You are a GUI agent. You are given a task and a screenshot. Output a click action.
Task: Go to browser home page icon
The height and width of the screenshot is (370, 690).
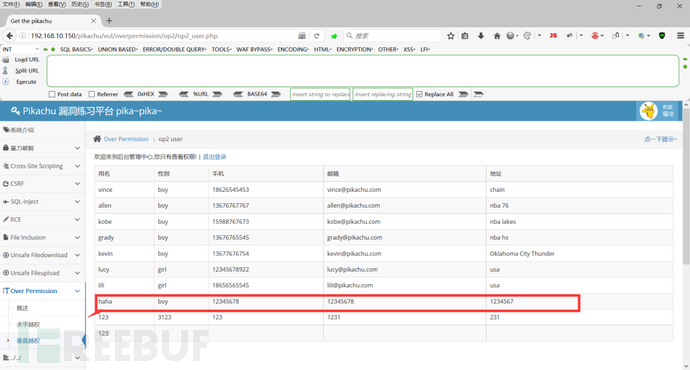[x=497, y=36]
